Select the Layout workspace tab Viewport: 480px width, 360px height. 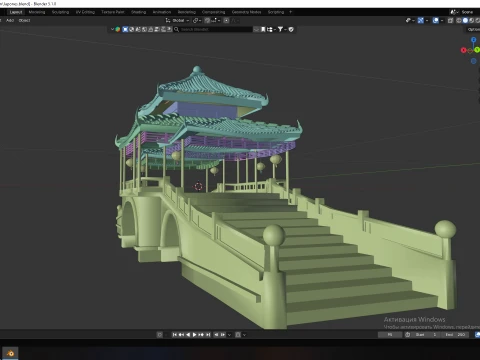16,12
